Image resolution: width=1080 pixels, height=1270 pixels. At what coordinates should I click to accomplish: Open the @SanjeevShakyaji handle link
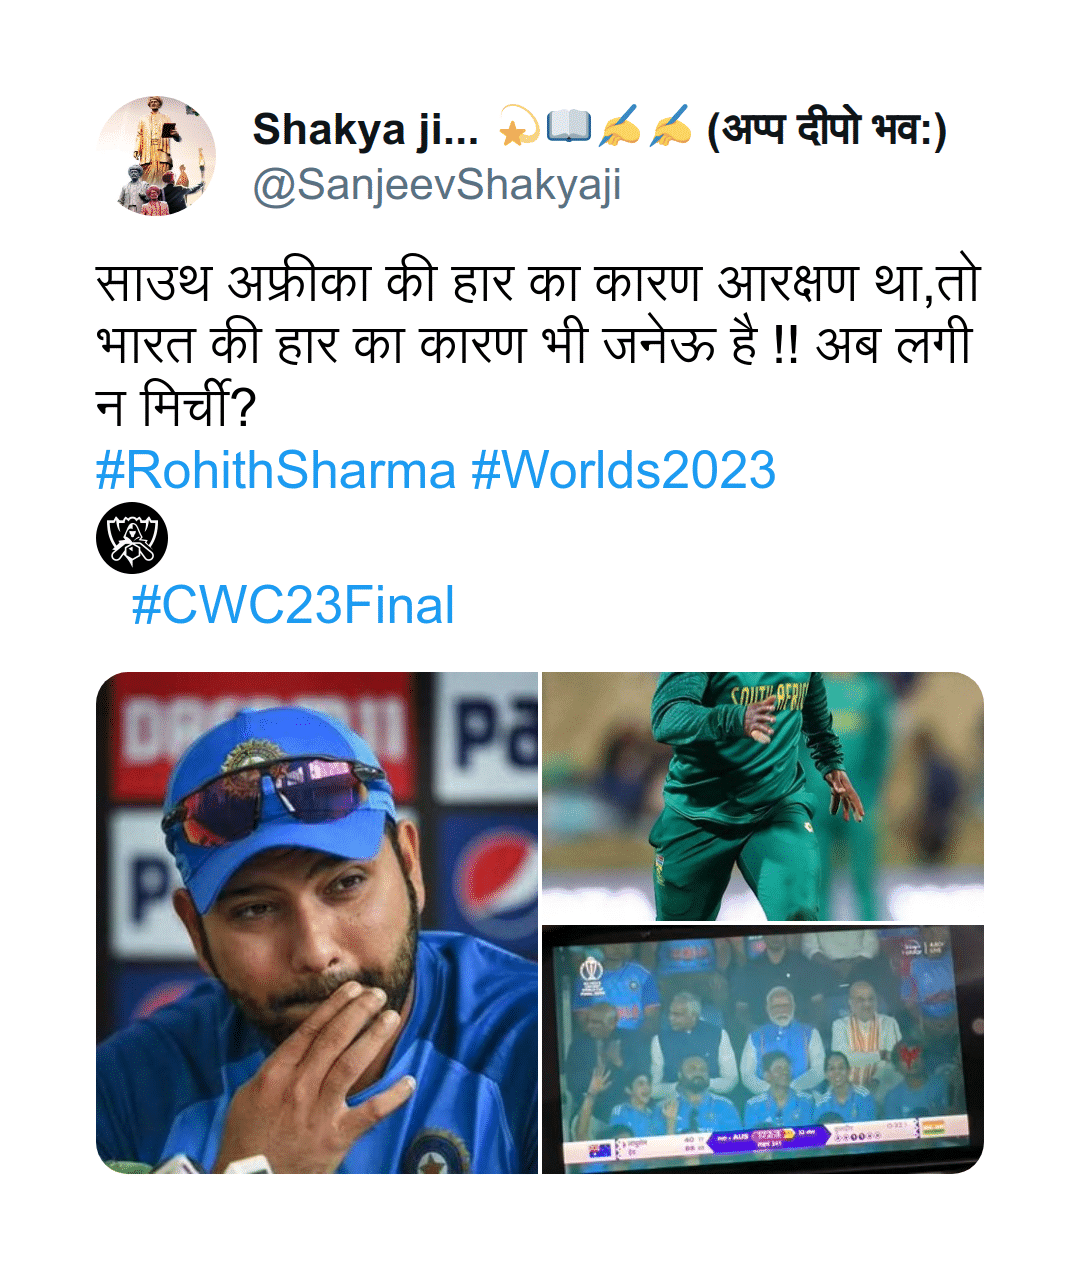[x=437, y=185]
